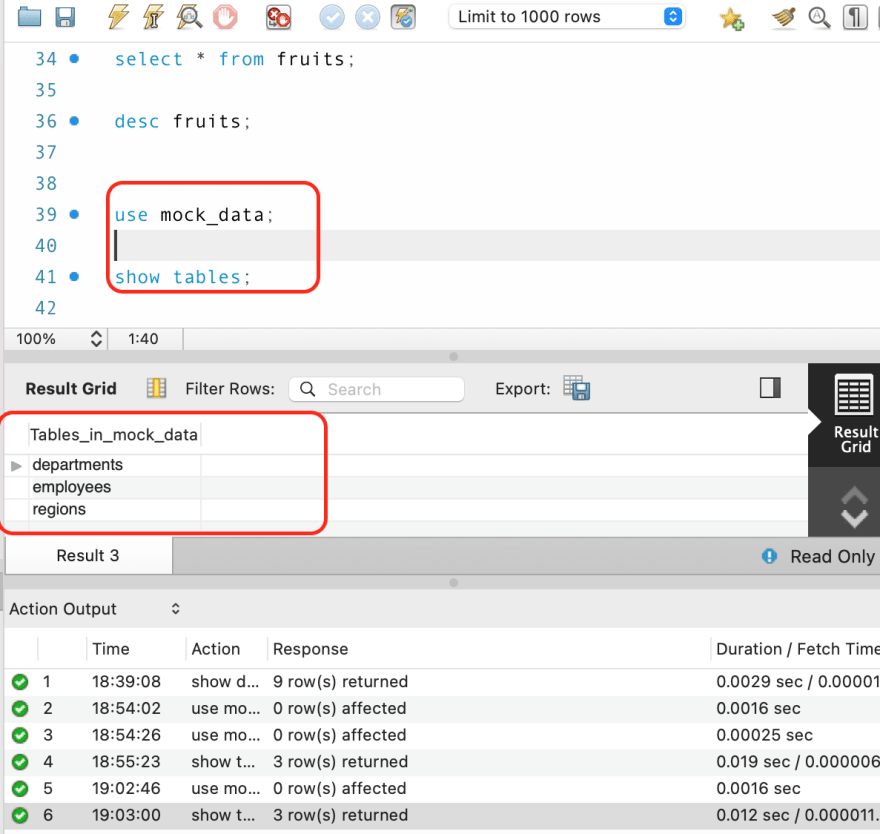
Task: Place cursor in 'select * from fruits;' line
Action: 235,59
